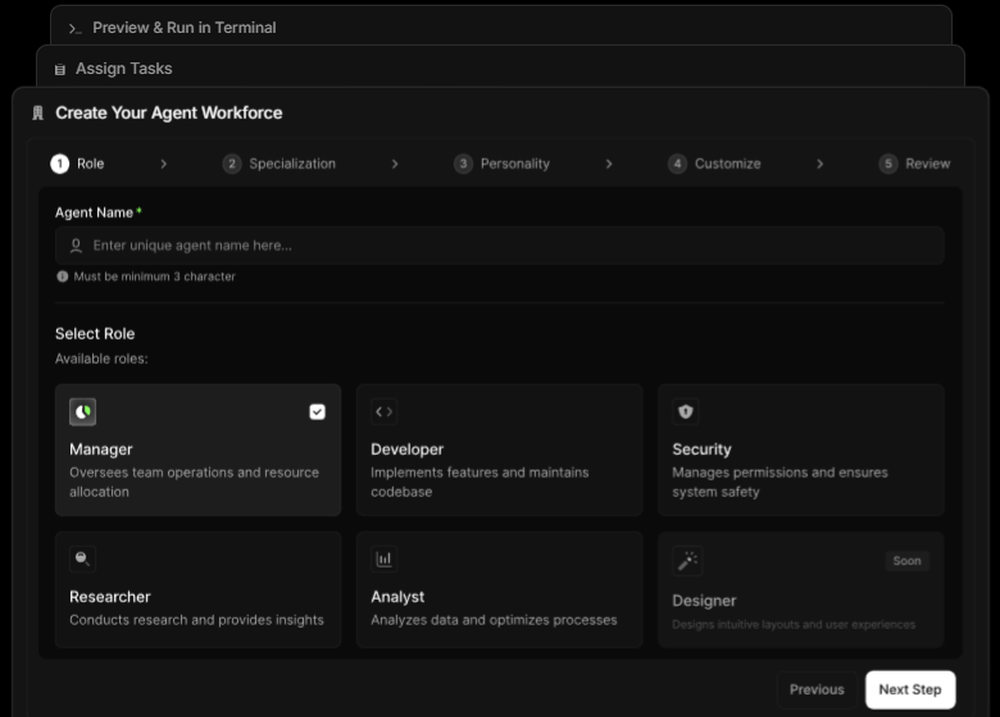Switch to the Personality step

[502, 163]
